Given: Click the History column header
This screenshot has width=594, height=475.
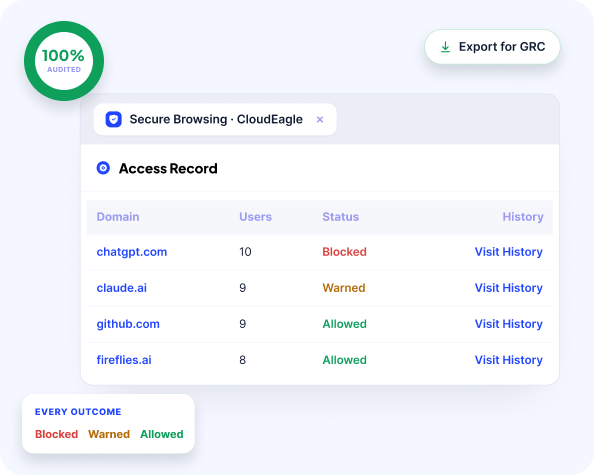Looking at the screenshot, I should click(x=523, y=217).
